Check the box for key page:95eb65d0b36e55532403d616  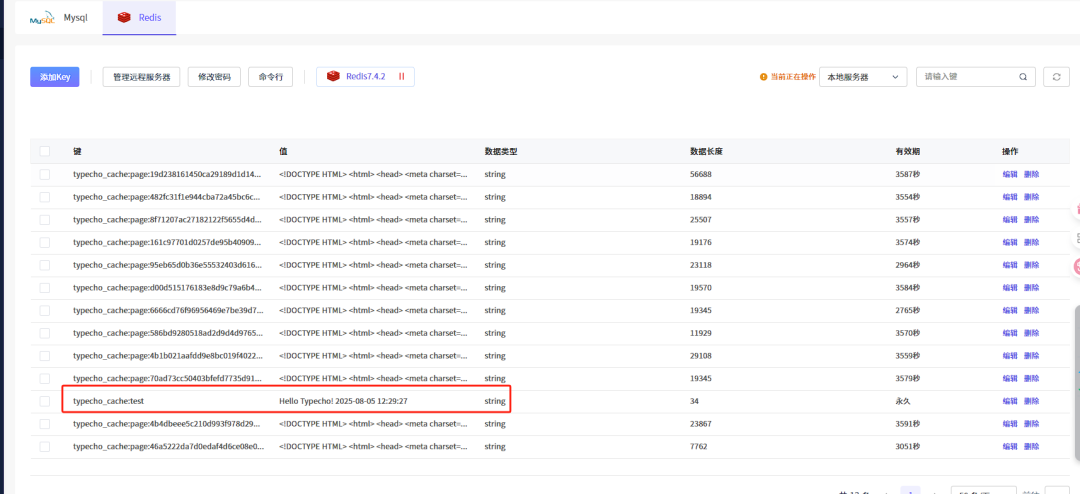tap(45, 265)
